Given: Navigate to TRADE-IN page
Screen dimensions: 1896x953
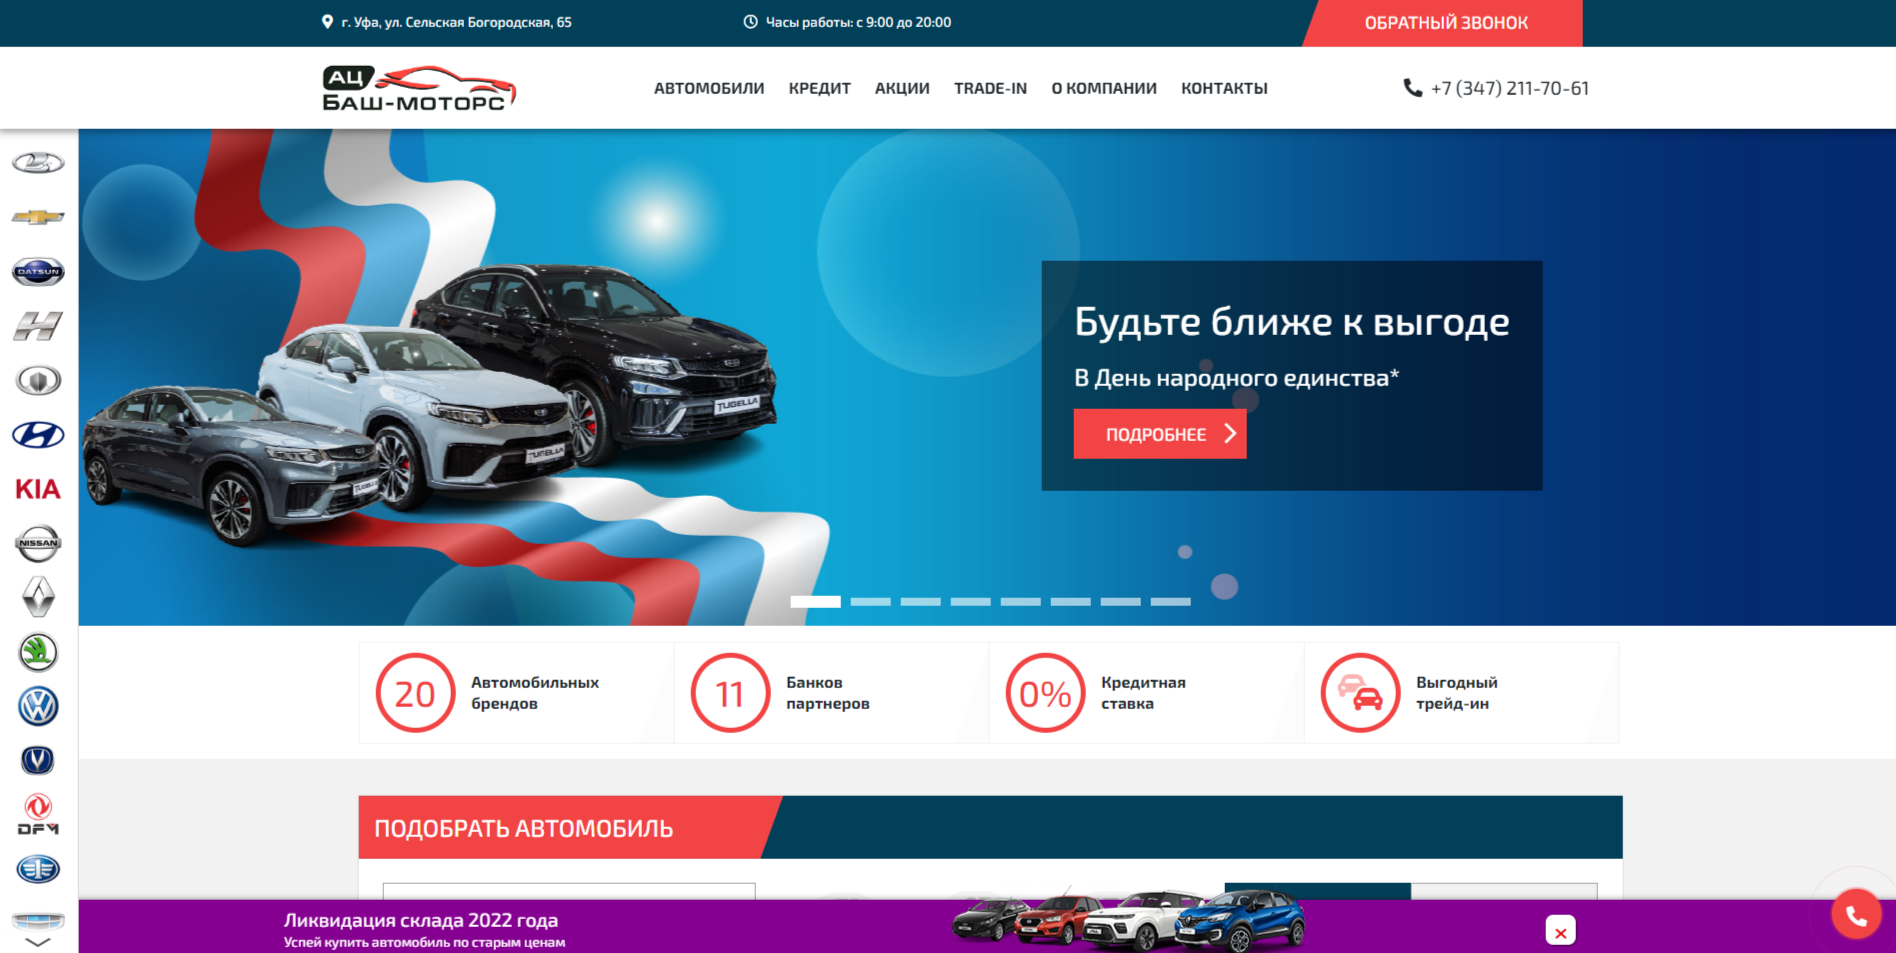Looking at the screenshot, I should click(990, 88).
